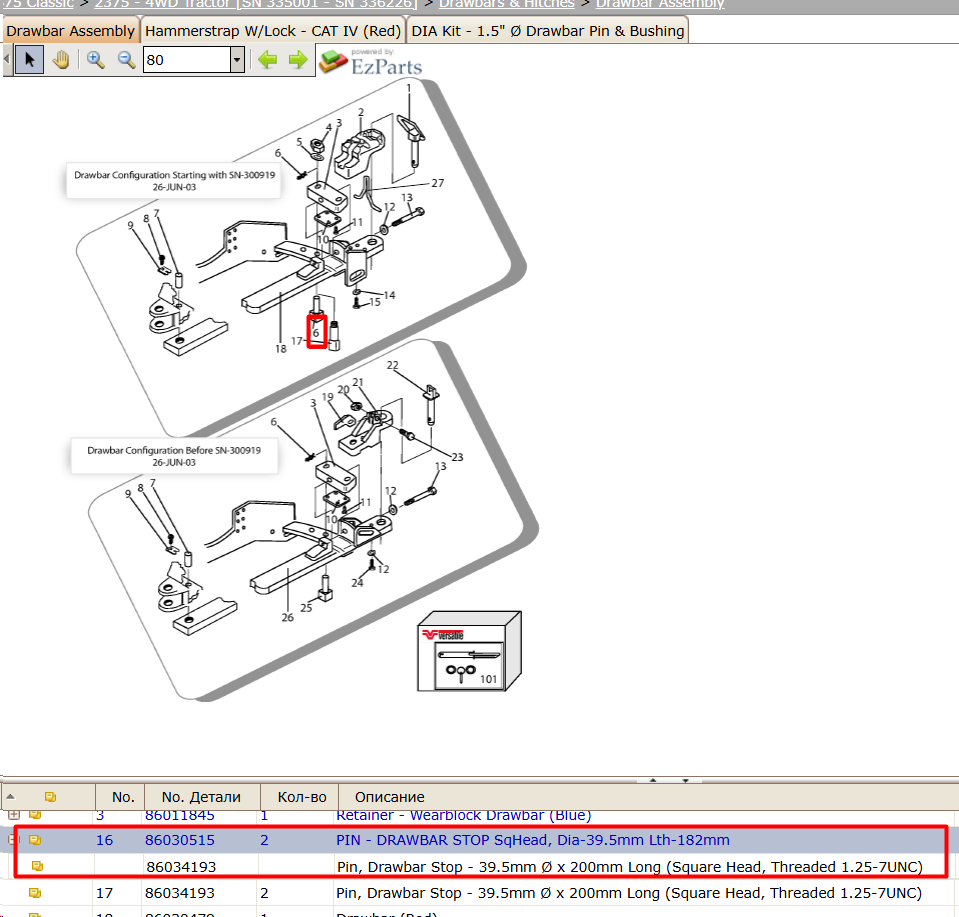
Task: Click the zoom value field showing 80
Action: click(187, 60)
